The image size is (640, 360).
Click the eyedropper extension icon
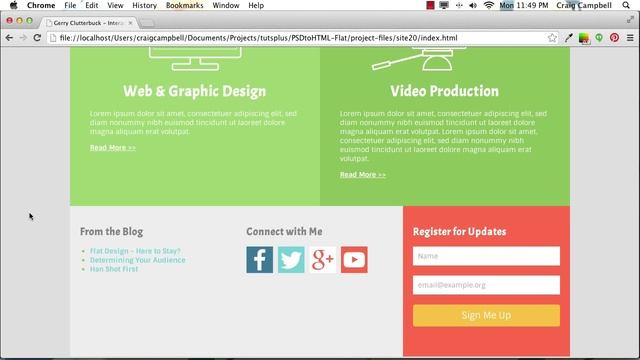tap(569, 38)
